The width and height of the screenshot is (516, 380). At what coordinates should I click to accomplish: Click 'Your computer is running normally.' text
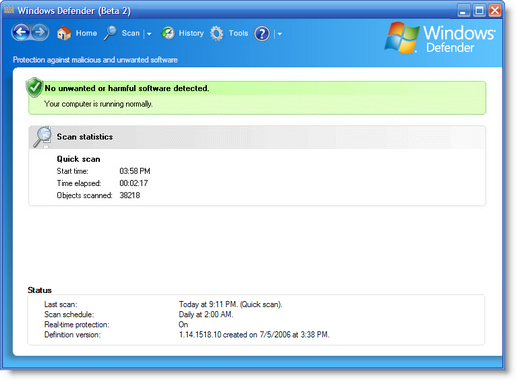click(98, 104)
